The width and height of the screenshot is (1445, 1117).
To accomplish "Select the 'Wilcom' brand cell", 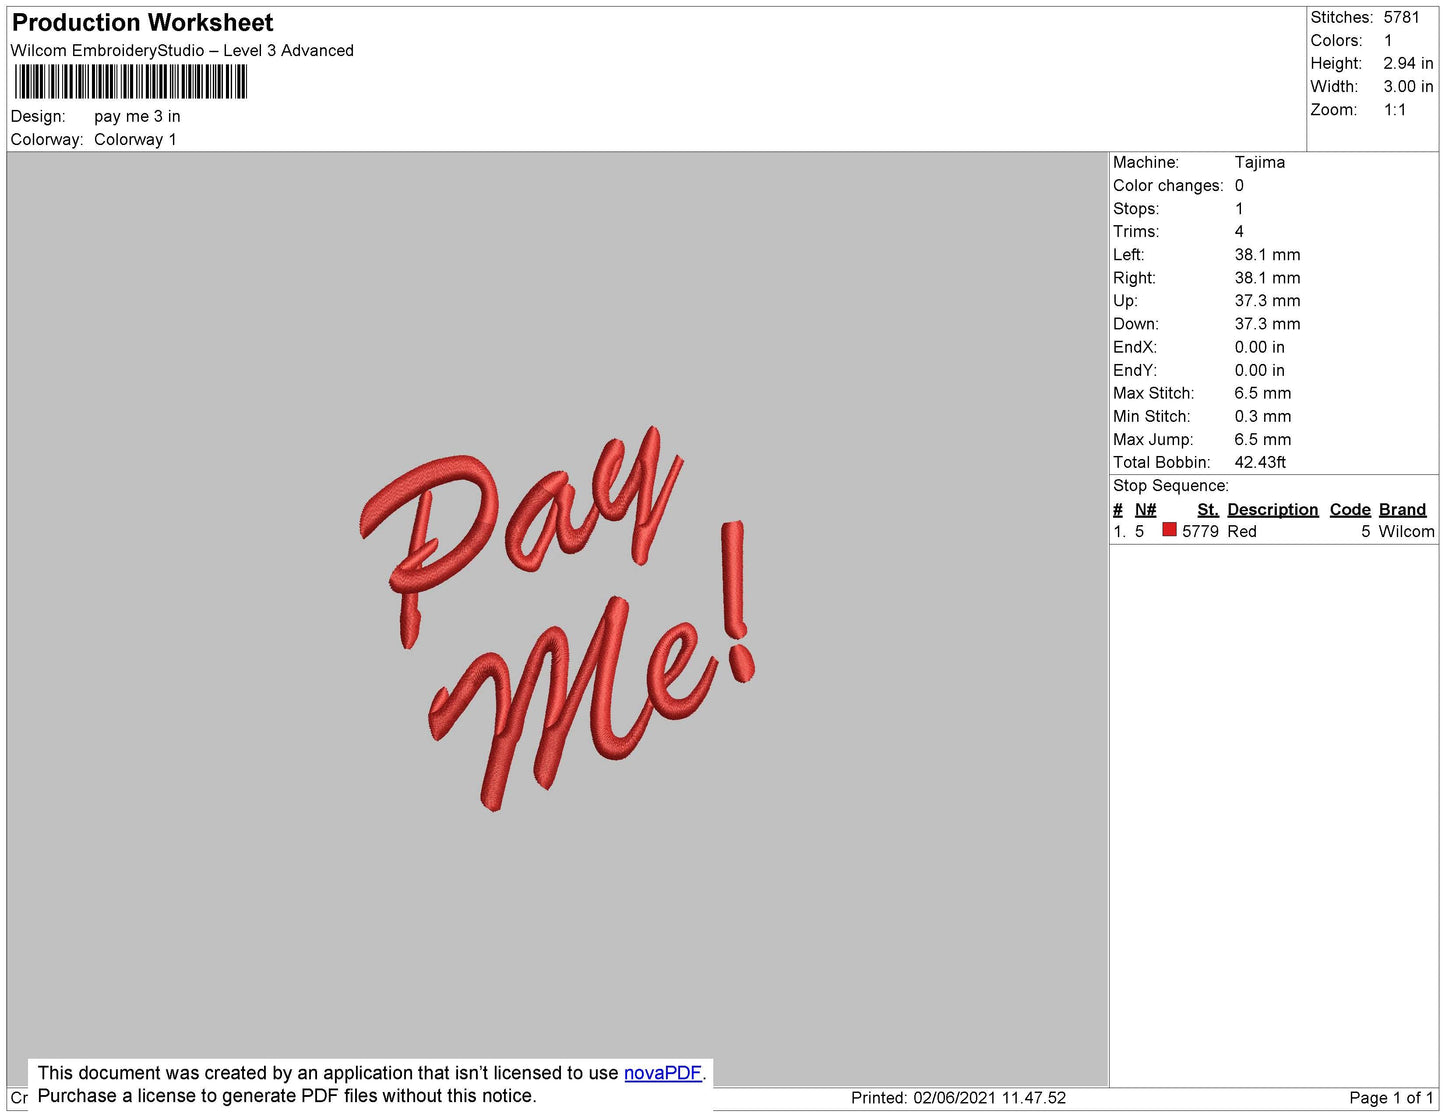I will (x=1406, y=532).
